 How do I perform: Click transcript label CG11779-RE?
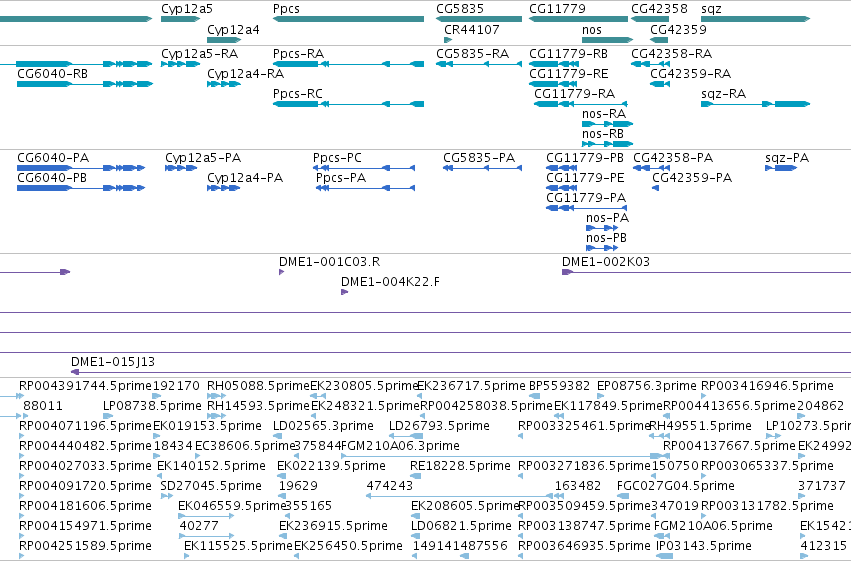pyautogui.click(x=568, y=74)
